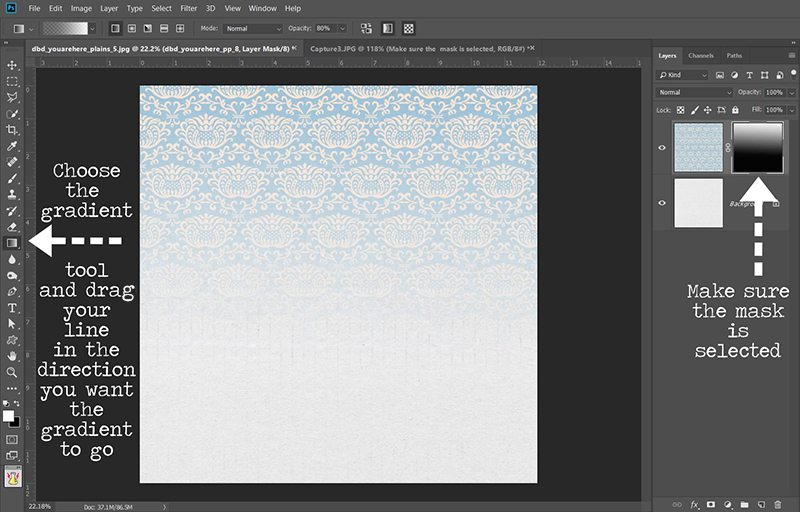Switch to the Channels tab

701,56
